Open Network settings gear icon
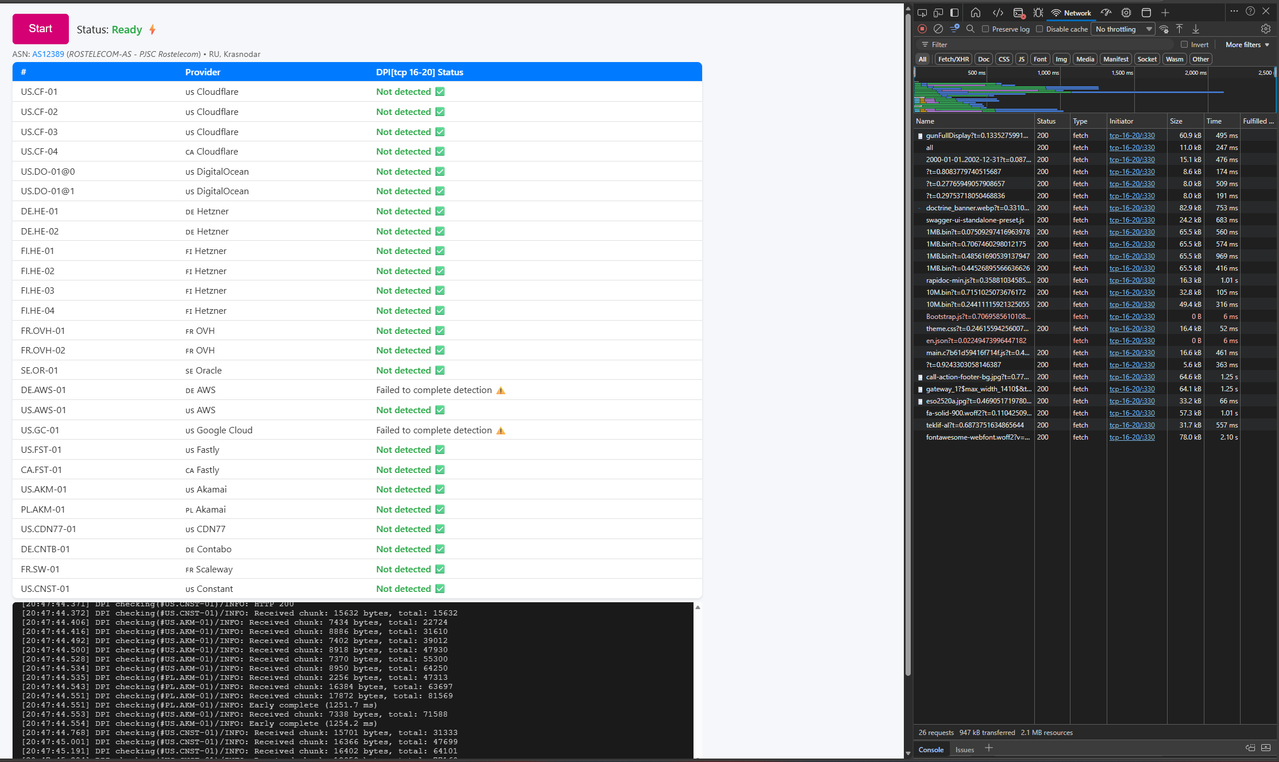This screenshot has height=762, width=1279. coord(1266,29)
